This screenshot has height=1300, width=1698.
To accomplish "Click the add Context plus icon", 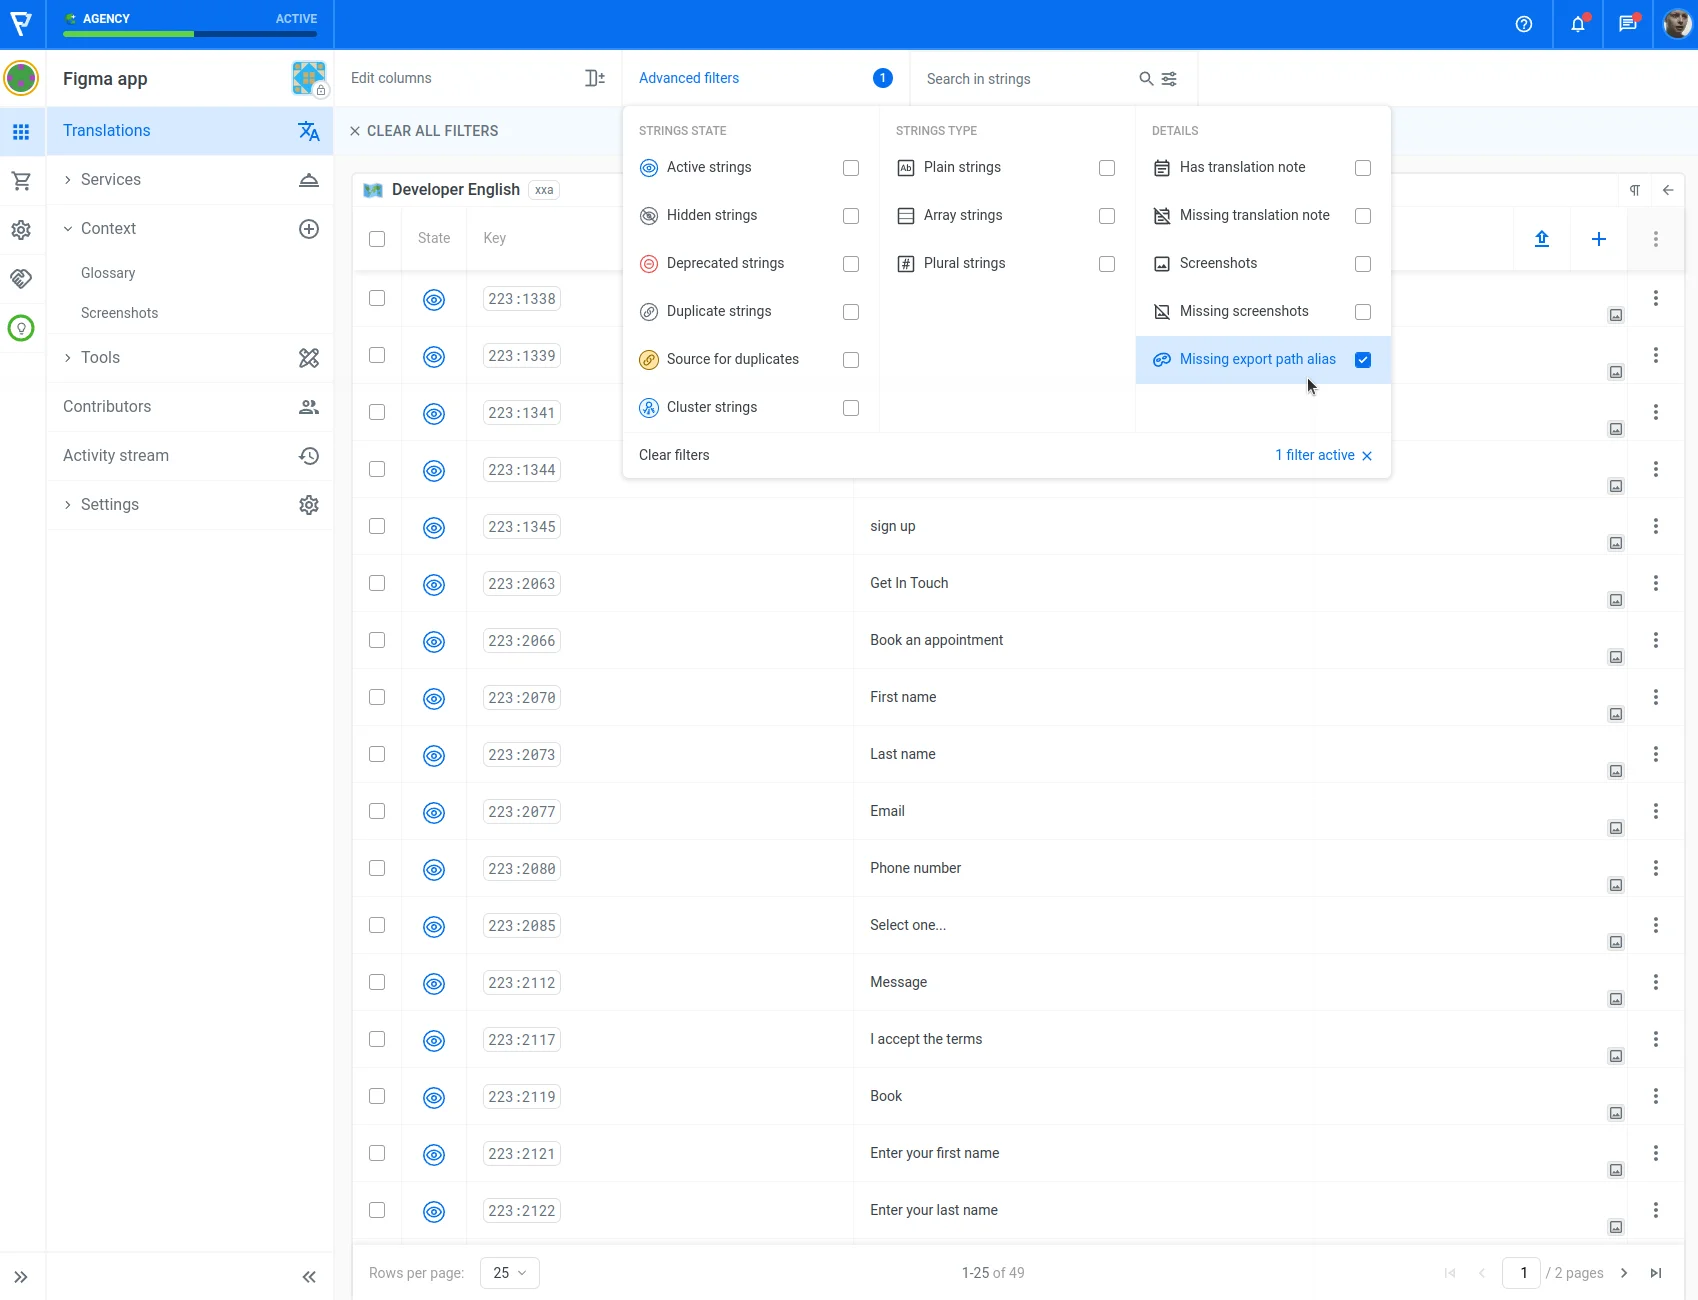I will 309,229.
